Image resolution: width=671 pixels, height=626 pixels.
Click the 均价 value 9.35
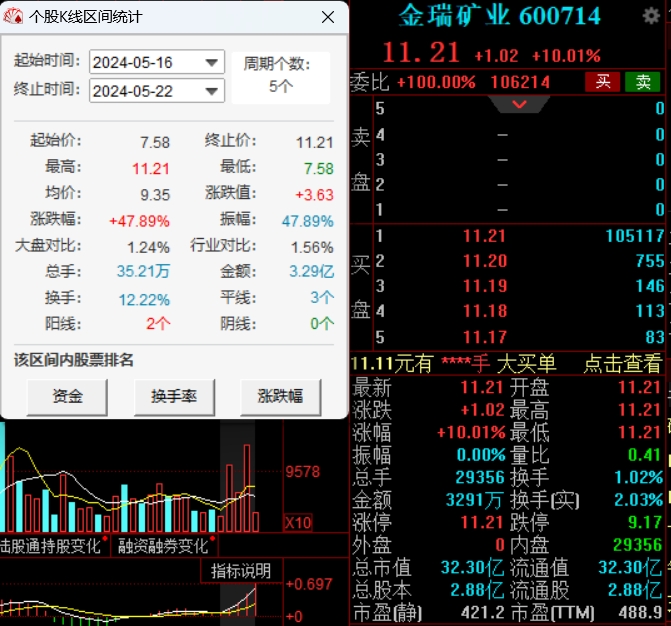pyautogui.click(x=155, y=195)
